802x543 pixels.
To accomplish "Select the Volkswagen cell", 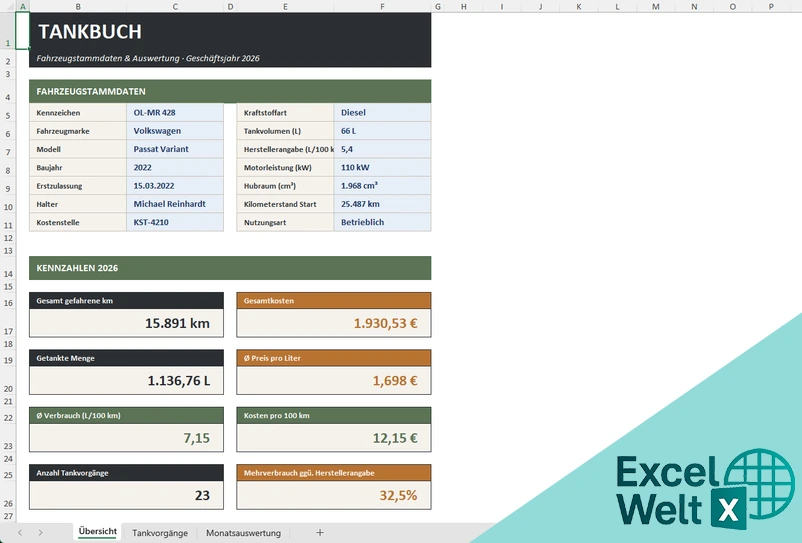I will (x=175, y=131).
